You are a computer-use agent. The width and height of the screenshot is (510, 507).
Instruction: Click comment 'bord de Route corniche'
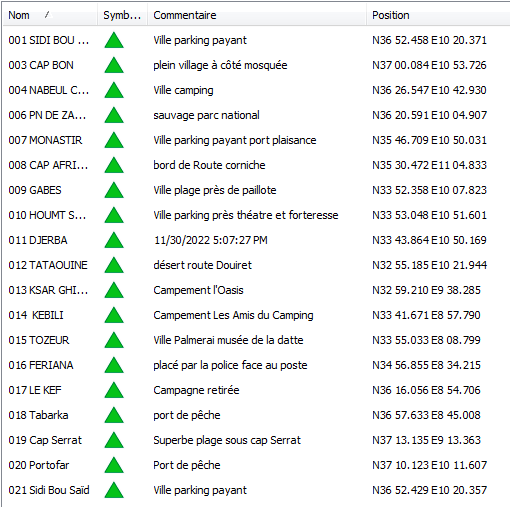coord(209,165)
